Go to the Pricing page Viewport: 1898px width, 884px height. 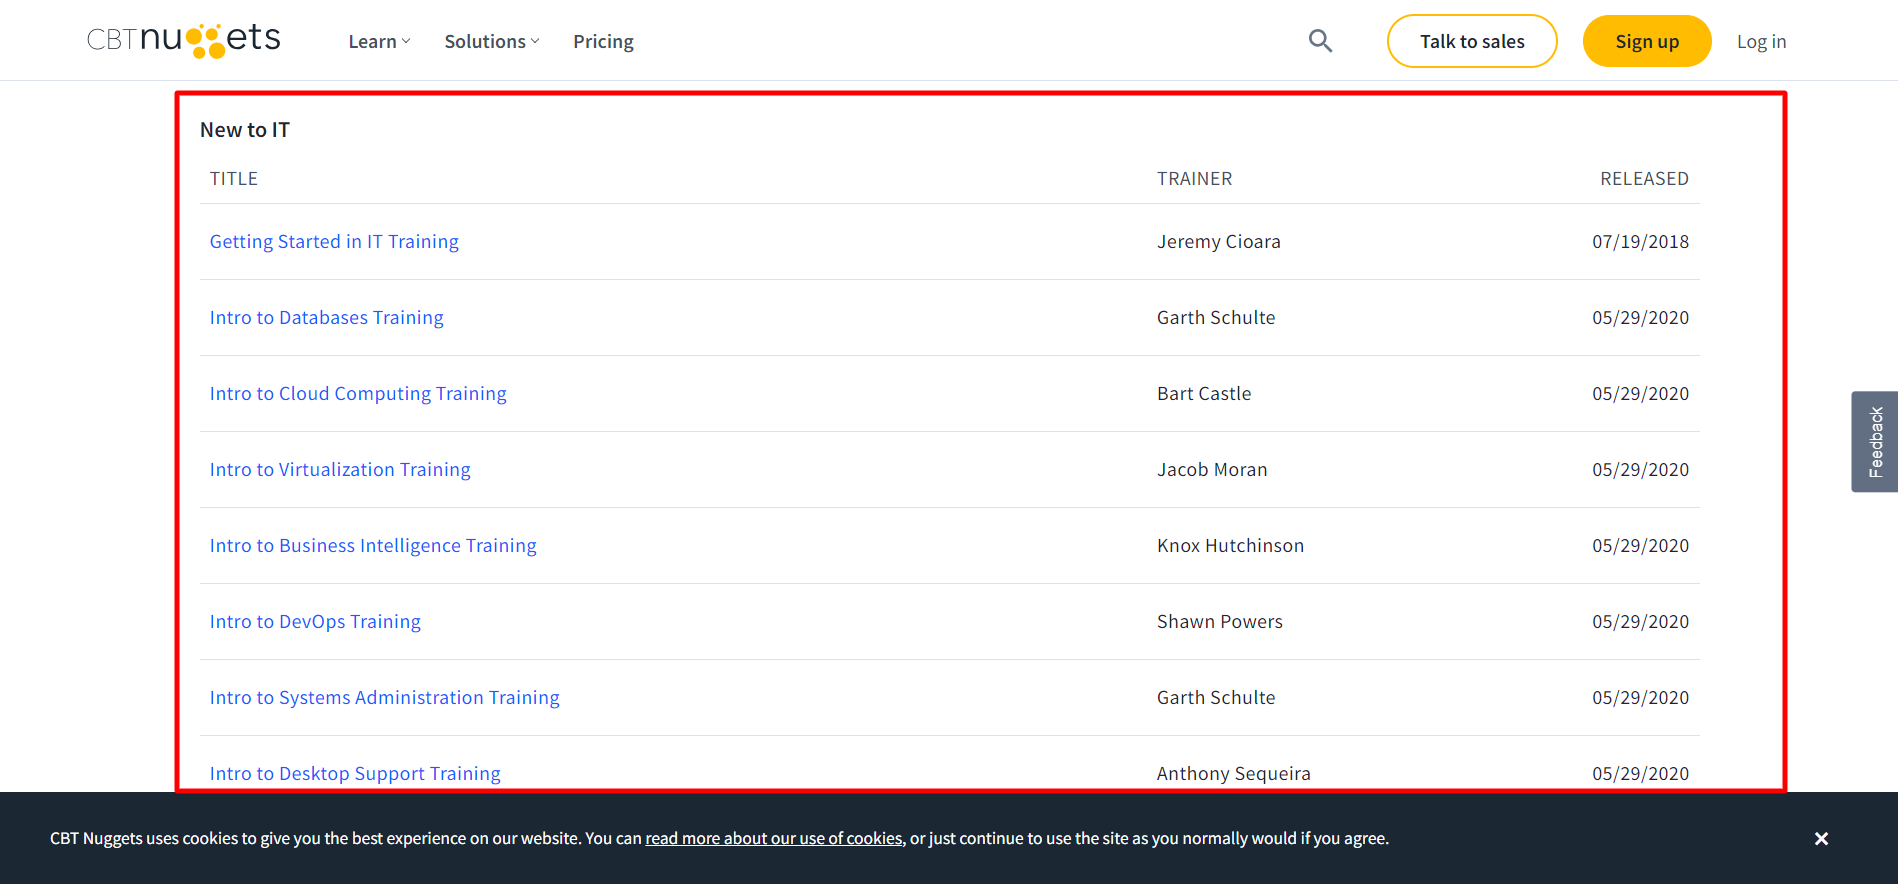coord(603,42)
